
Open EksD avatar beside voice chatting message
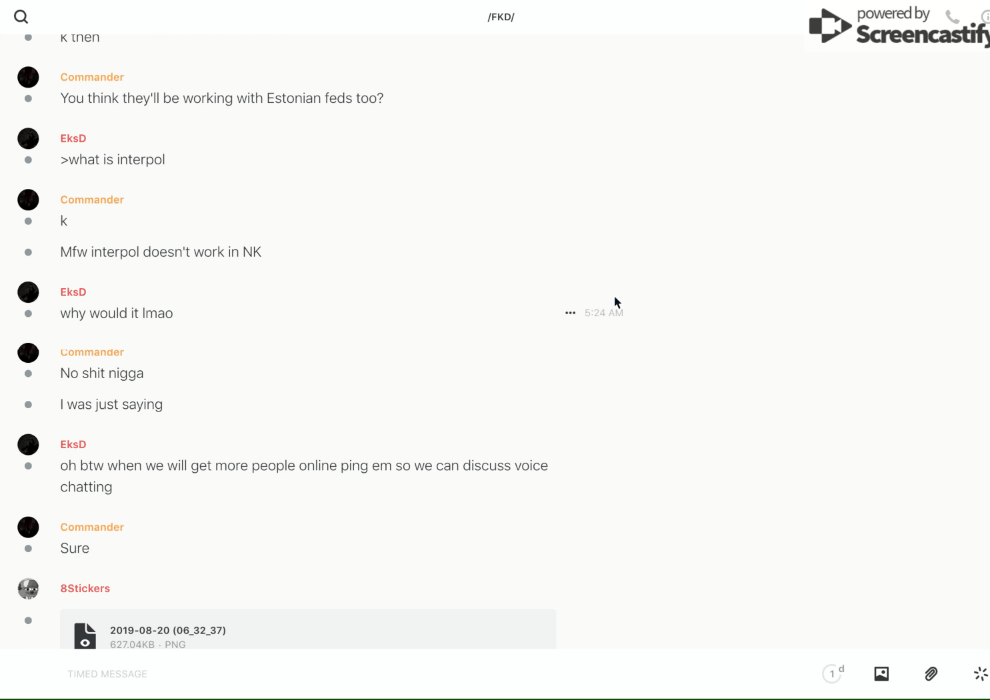pyautogui.click(x=28, y=444)
